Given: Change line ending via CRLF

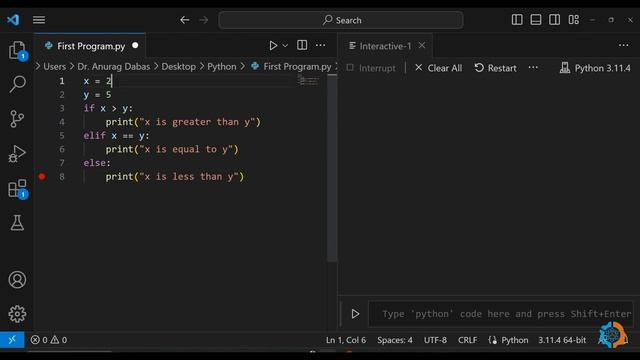Looking at the screenshot, I should click(467, 340).
